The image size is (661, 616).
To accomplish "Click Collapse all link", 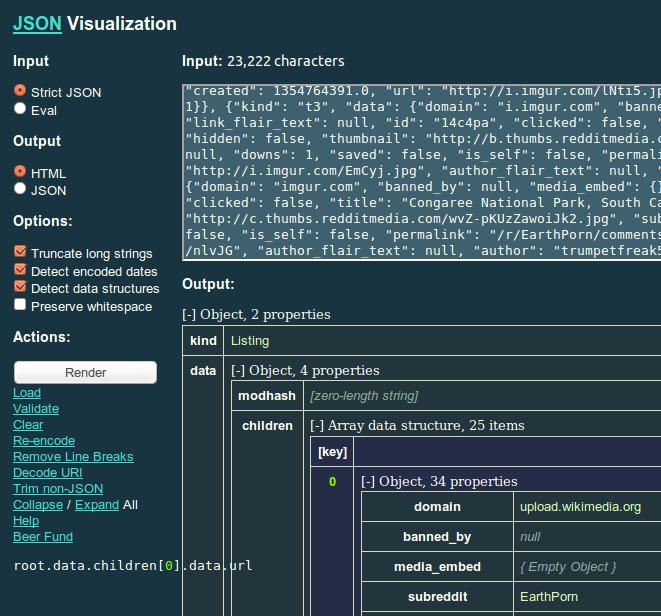I will [x=38, y=505].
